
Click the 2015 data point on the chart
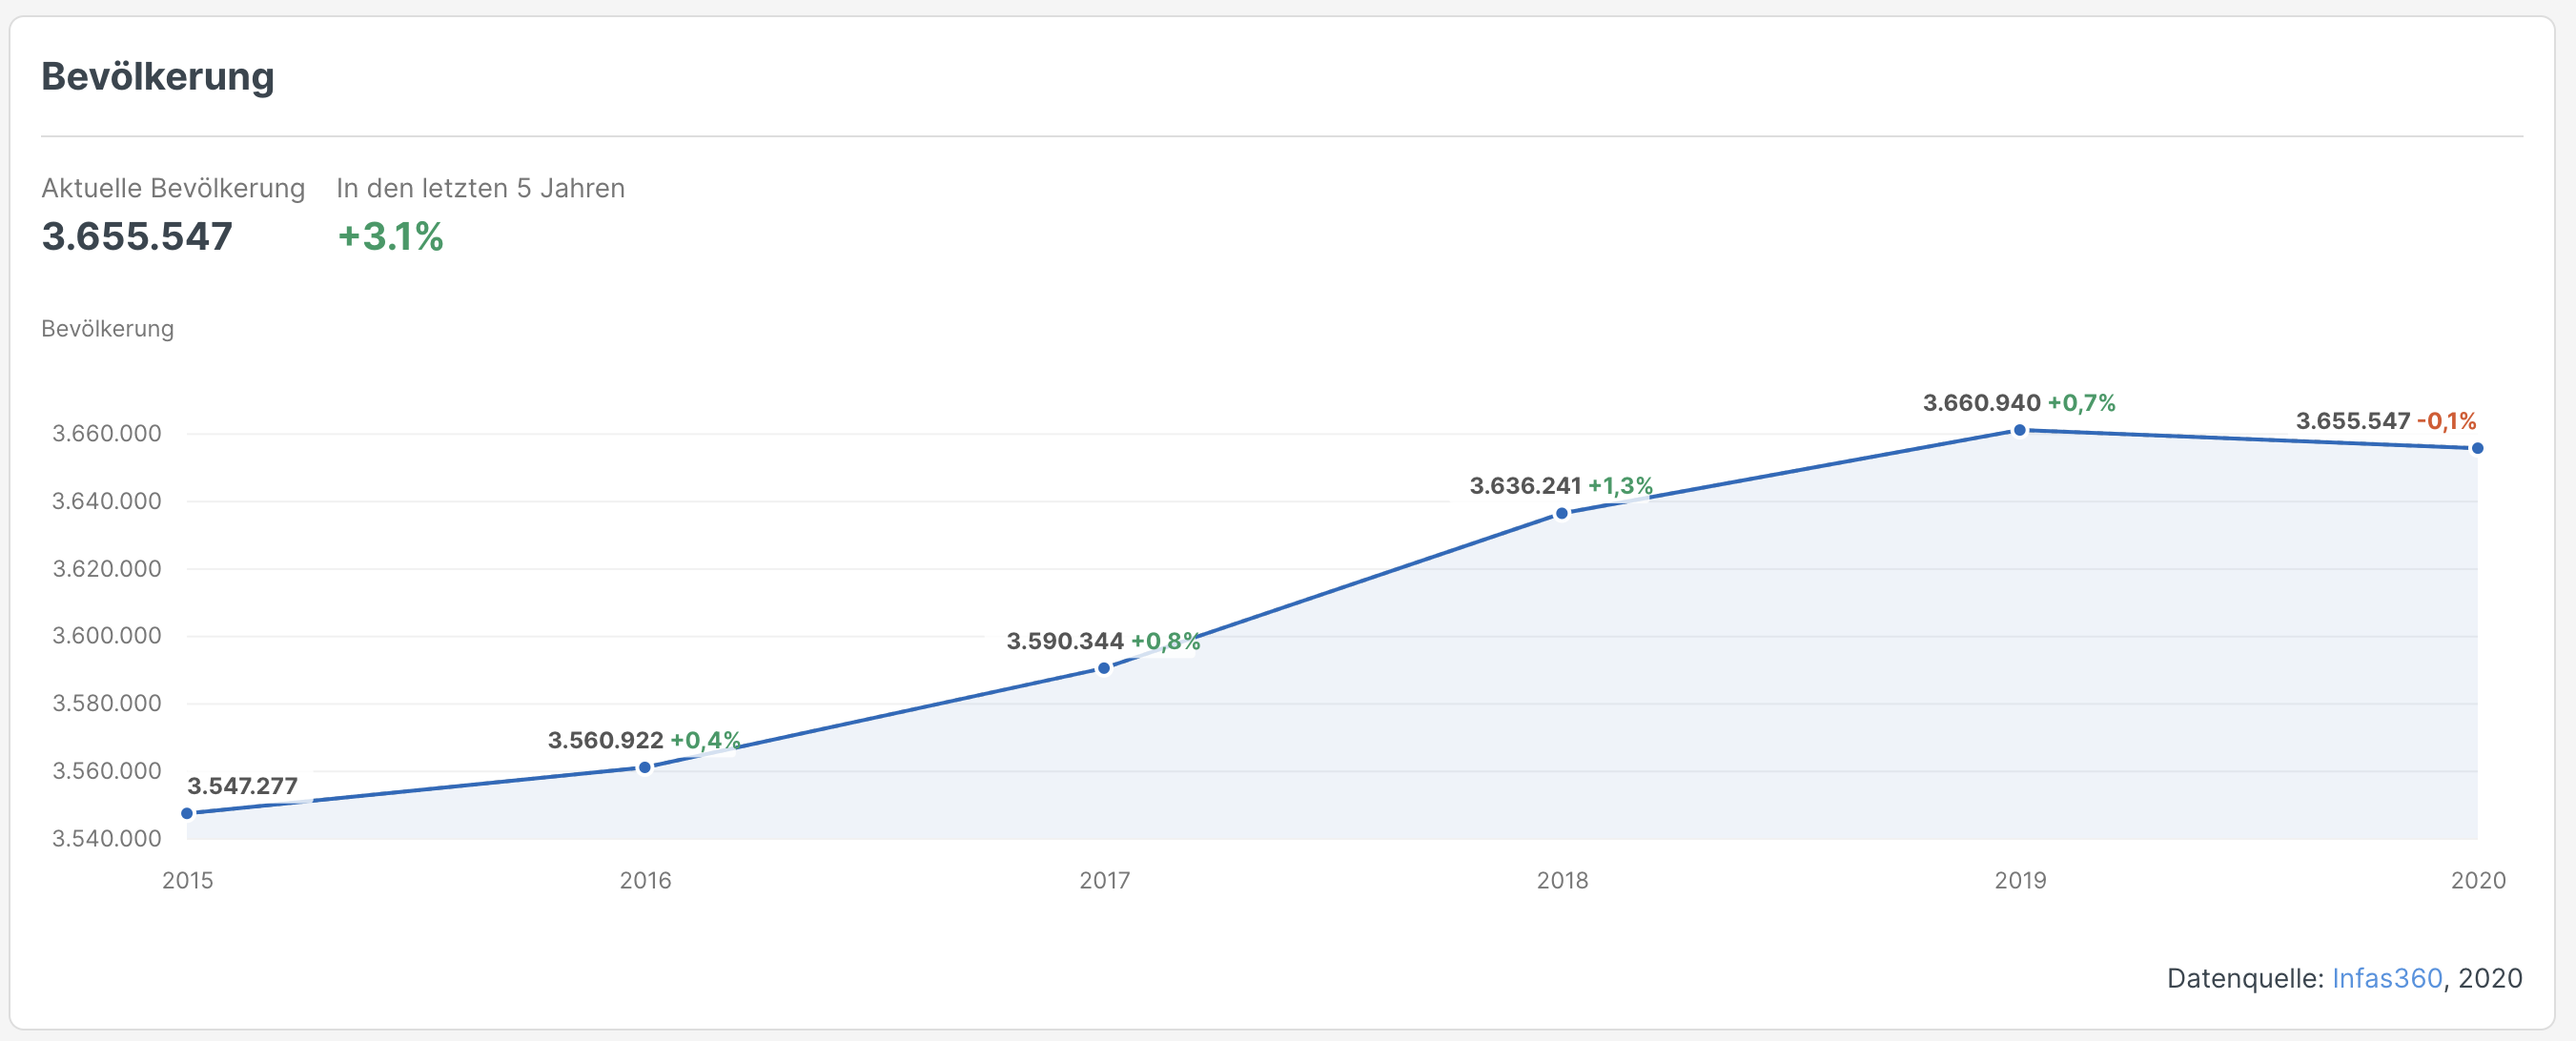click(187, 813)
